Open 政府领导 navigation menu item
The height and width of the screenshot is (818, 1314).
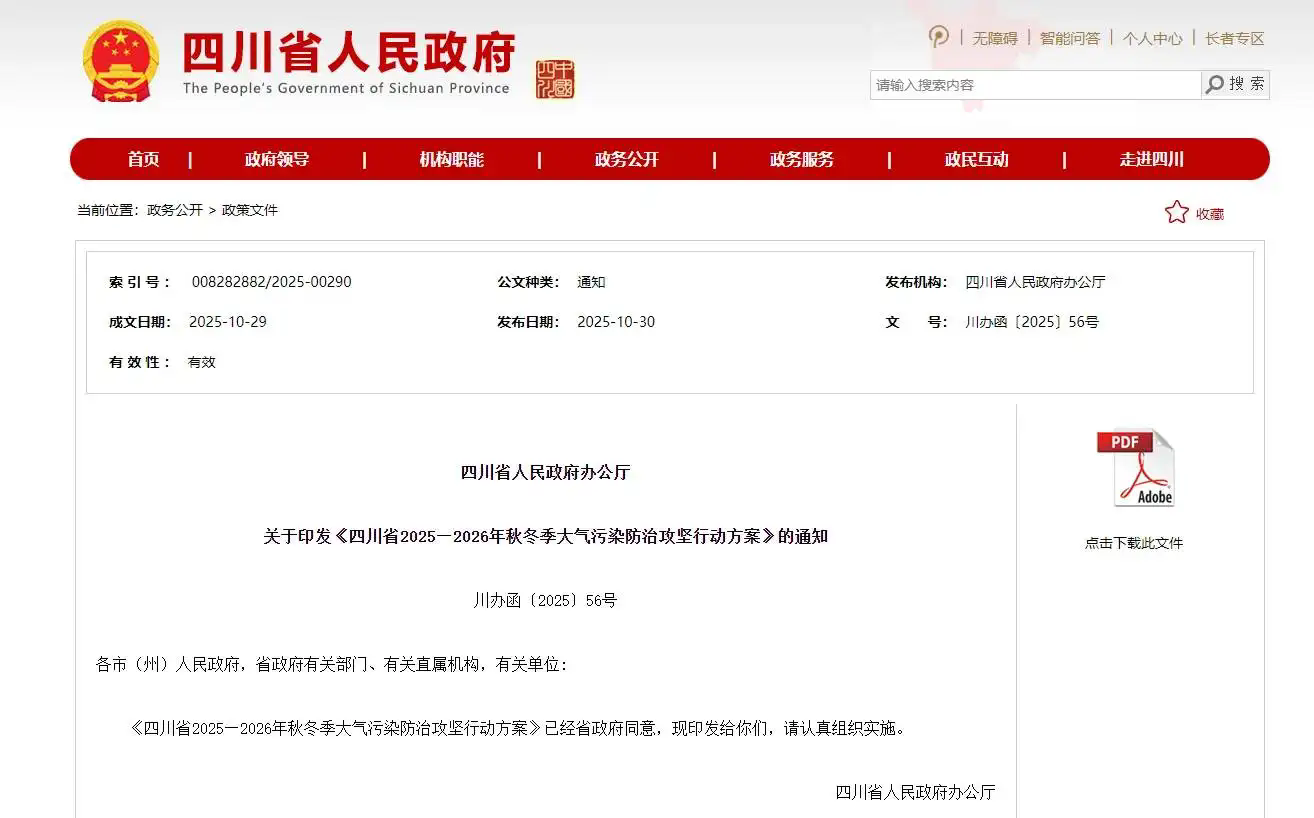click(277, 159)
